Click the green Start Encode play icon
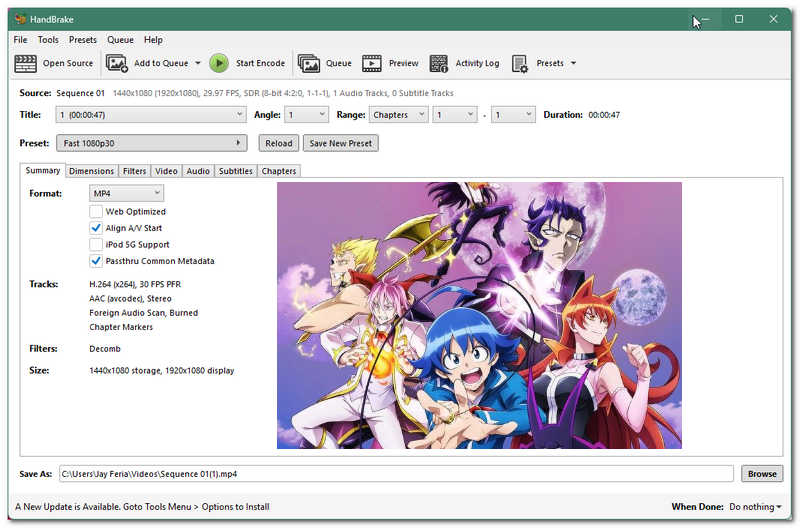Viewport: 800px width, 528px height. [219, 63]
